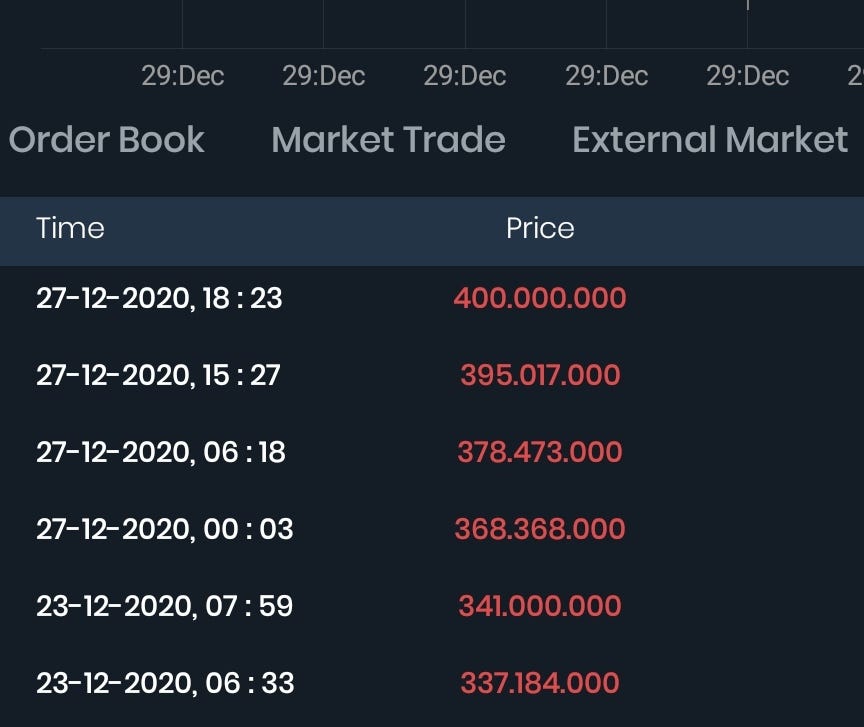Select the trade at 27-12-2020, 18:23

coord(432,298)
